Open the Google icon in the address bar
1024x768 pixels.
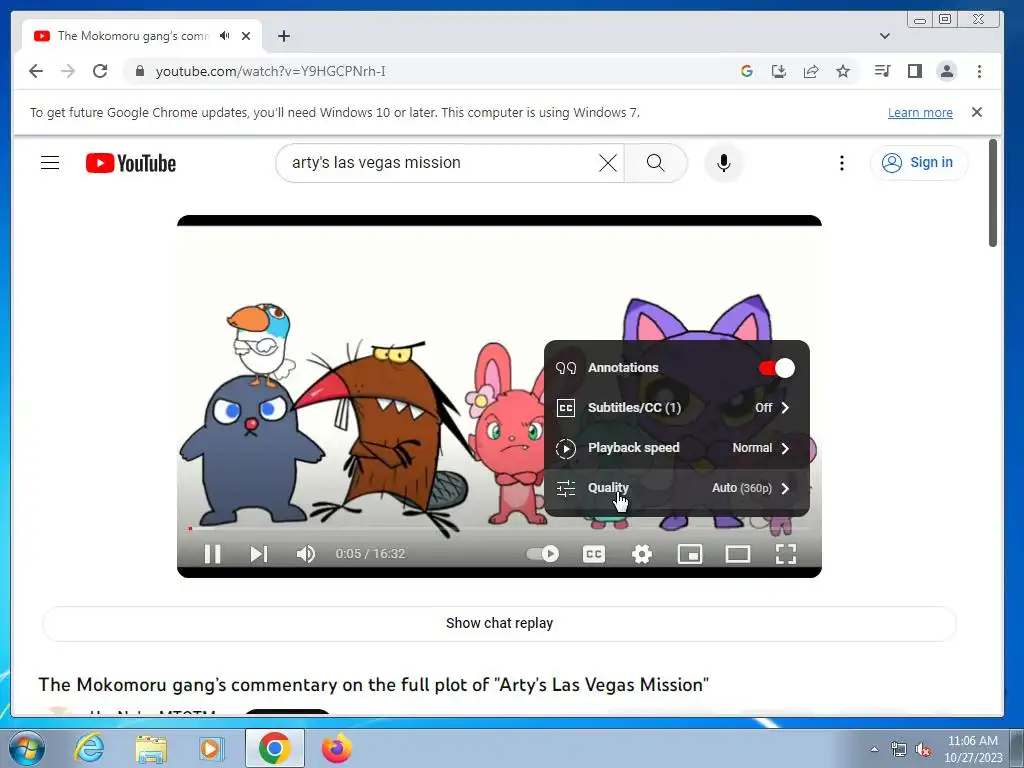(746, 71)
